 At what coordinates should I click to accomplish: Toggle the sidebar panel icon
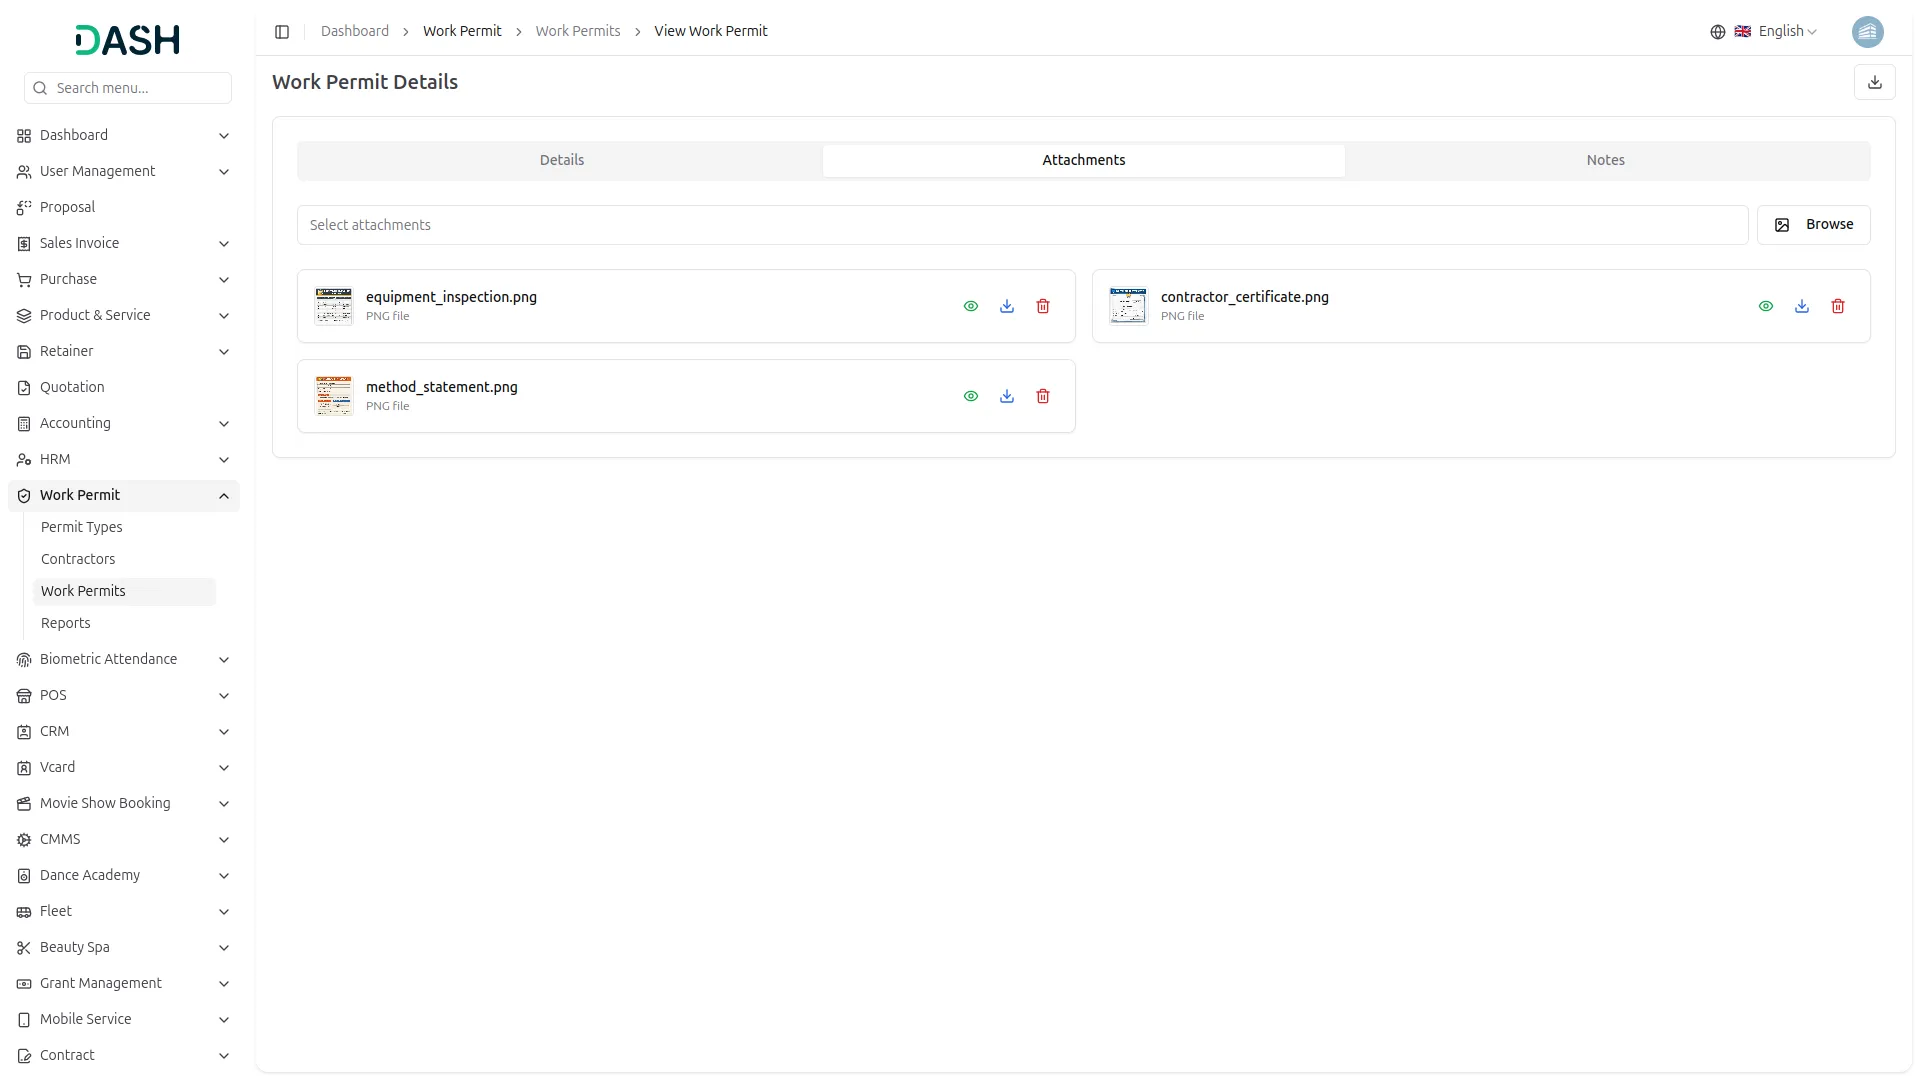pyautogui.click(x=282, y=32)
